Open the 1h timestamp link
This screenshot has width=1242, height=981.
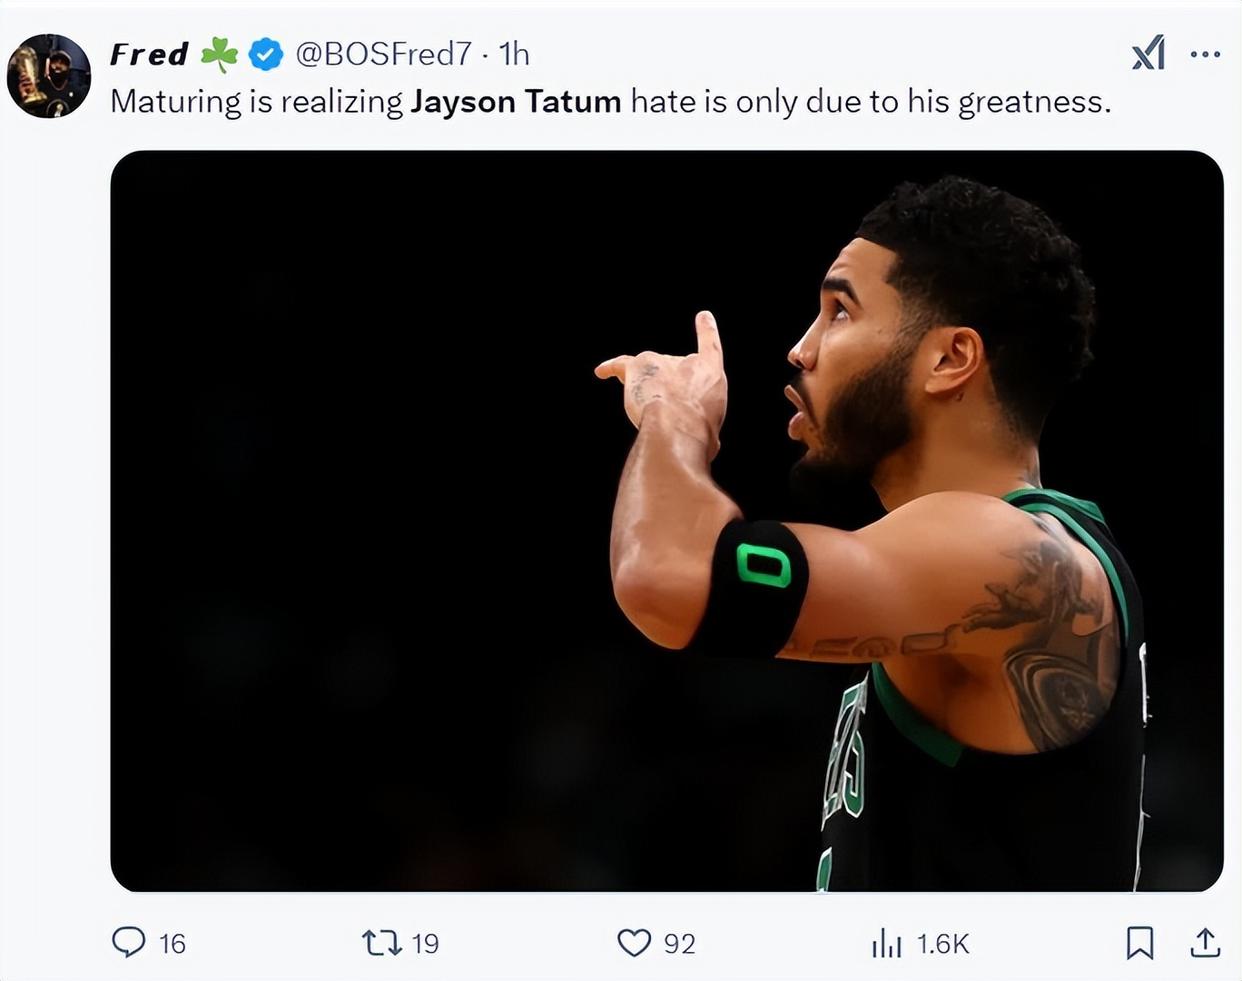click(514, 54)
